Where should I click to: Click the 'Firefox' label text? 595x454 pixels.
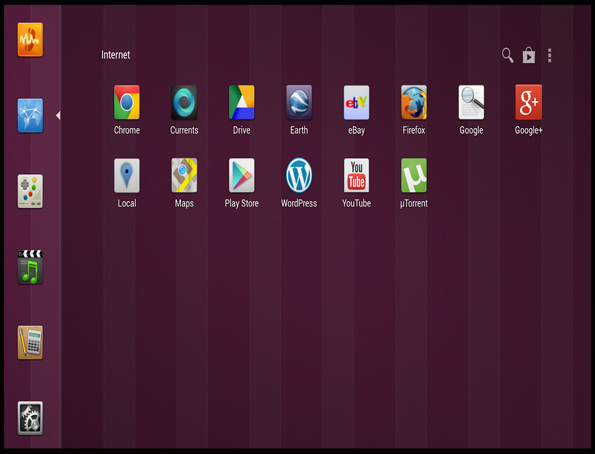click(x=414, y=130)
